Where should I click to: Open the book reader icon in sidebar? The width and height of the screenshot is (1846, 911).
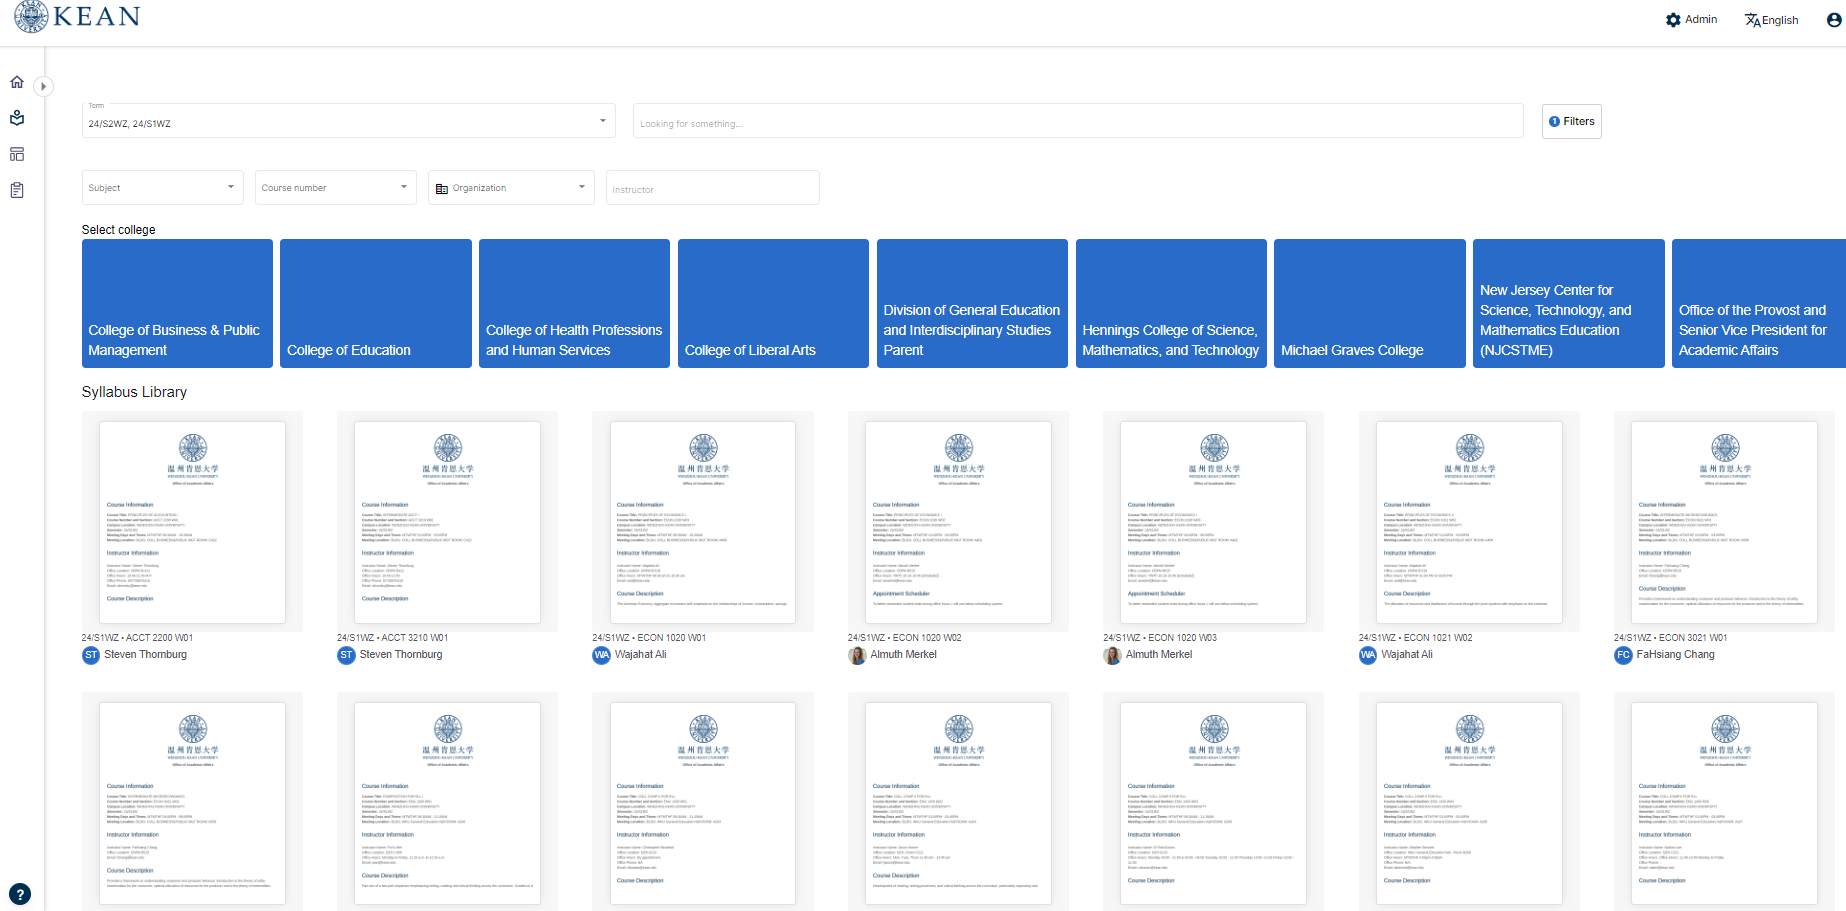pos(17,118)
